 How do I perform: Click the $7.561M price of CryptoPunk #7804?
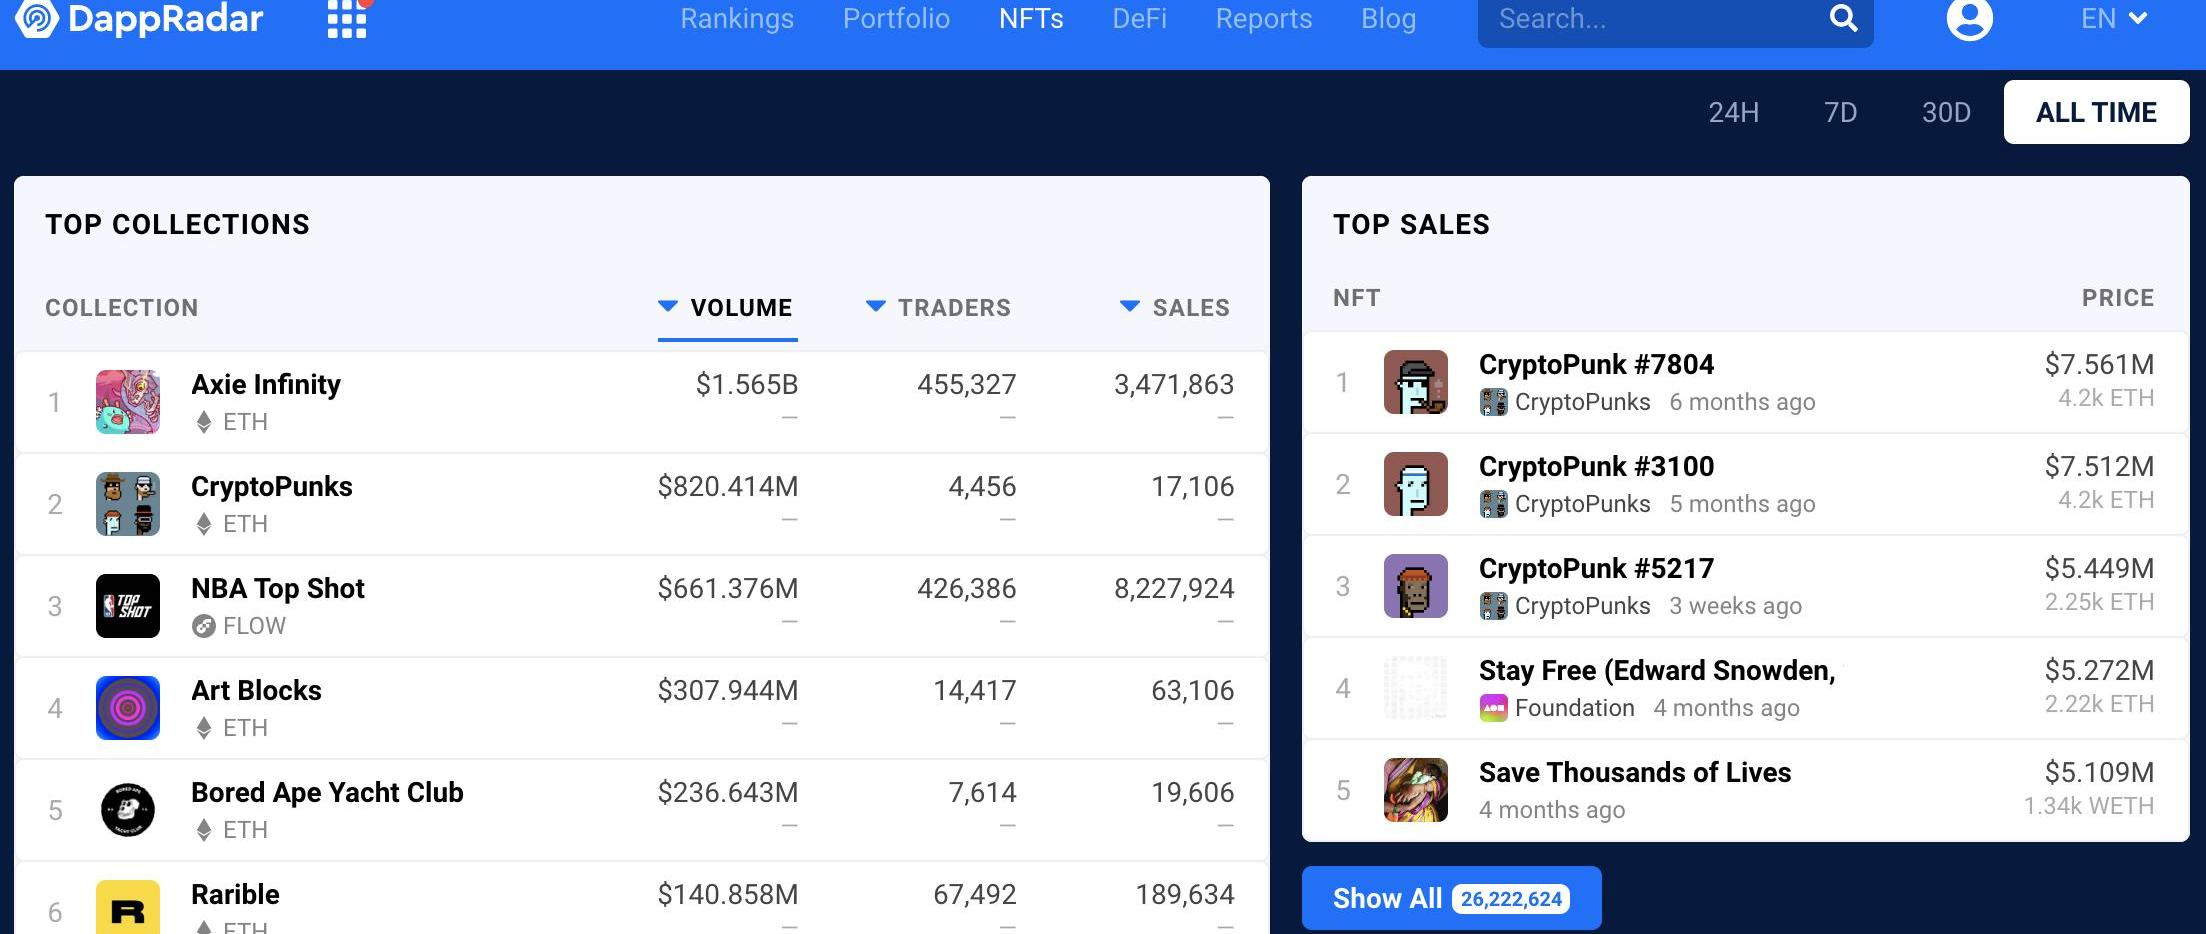2099,365
